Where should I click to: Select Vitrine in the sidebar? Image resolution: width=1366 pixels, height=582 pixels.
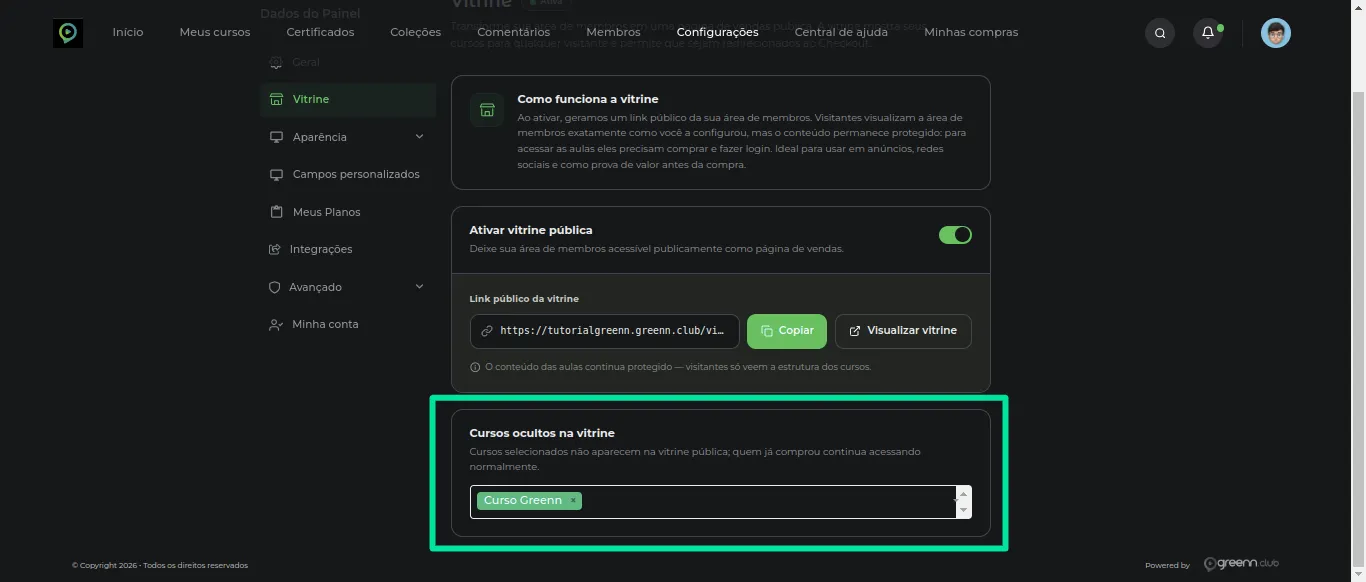[x=348, y=100]
